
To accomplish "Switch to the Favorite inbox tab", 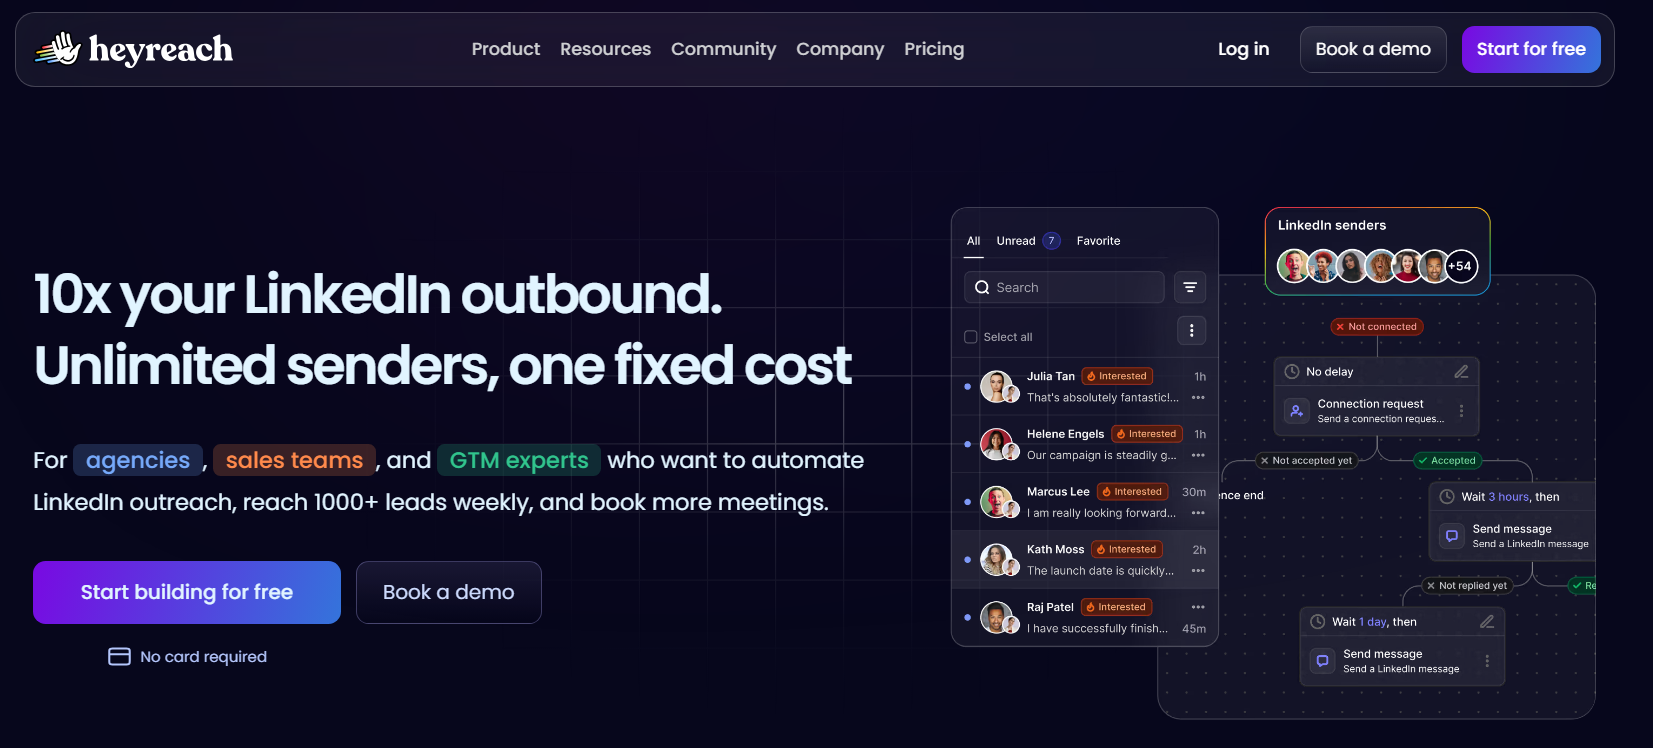I will (1098, 241).
